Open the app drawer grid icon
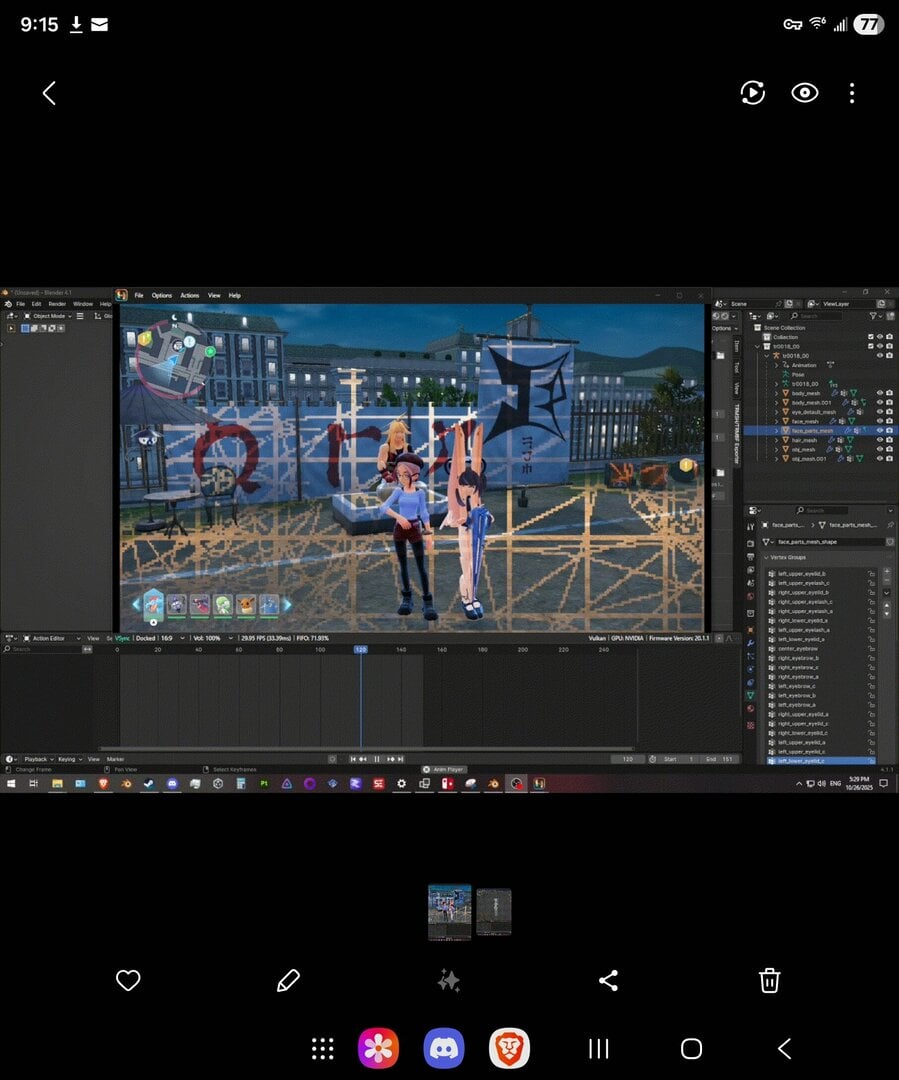899x1080 pixels. click(x=322, y=1048)
